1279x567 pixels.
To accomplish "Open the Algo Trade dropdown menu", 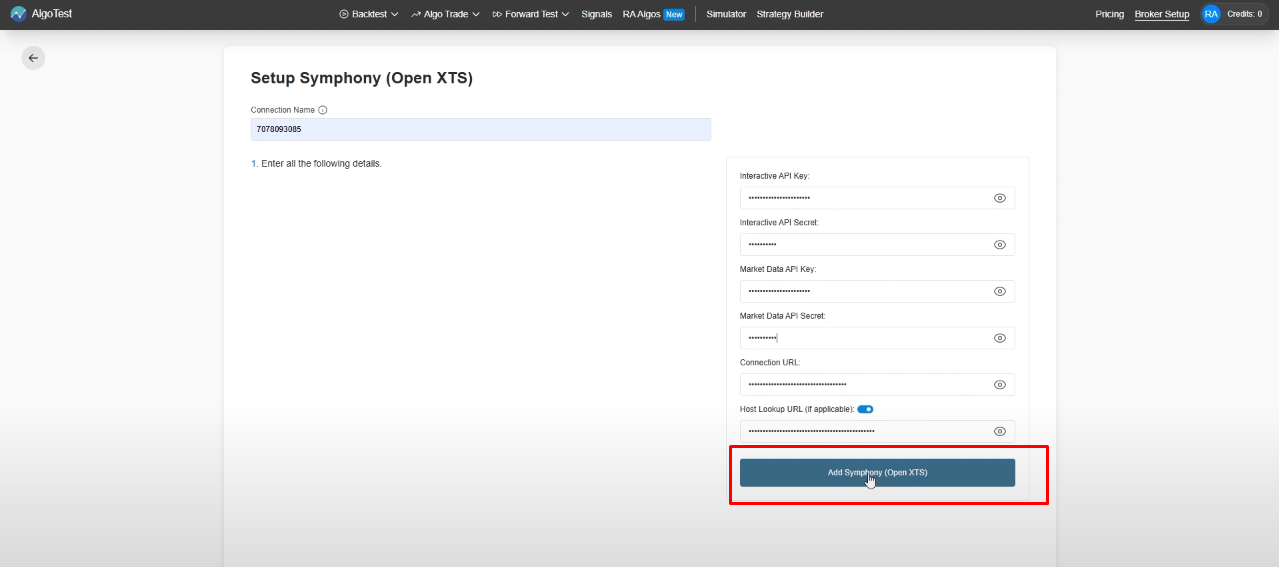I will click(x=445, y=14).
